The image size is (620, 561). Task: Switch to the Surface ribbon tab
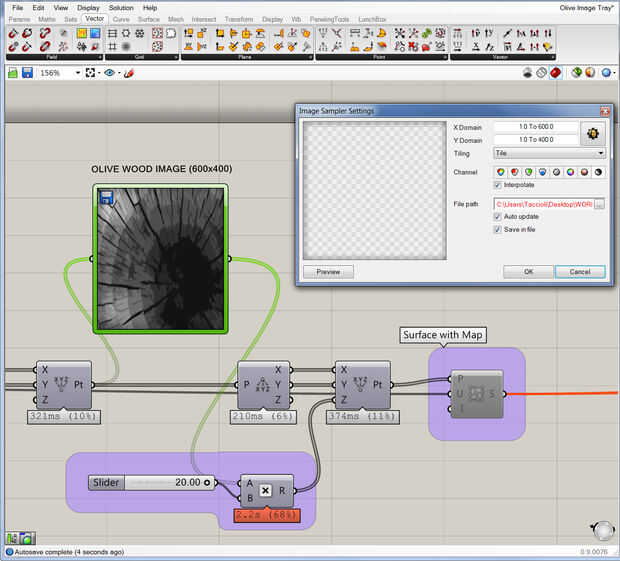[148, 19]
